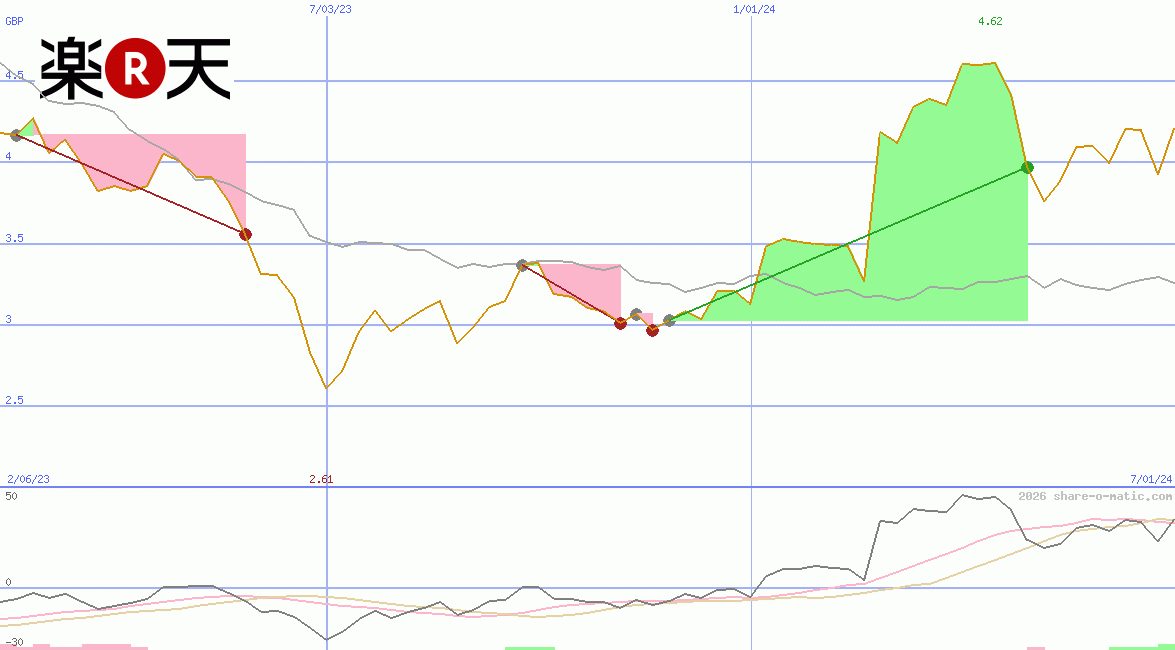Click the red marker near the 3.0 price level

pyautogui.click(x=620, y=321)
